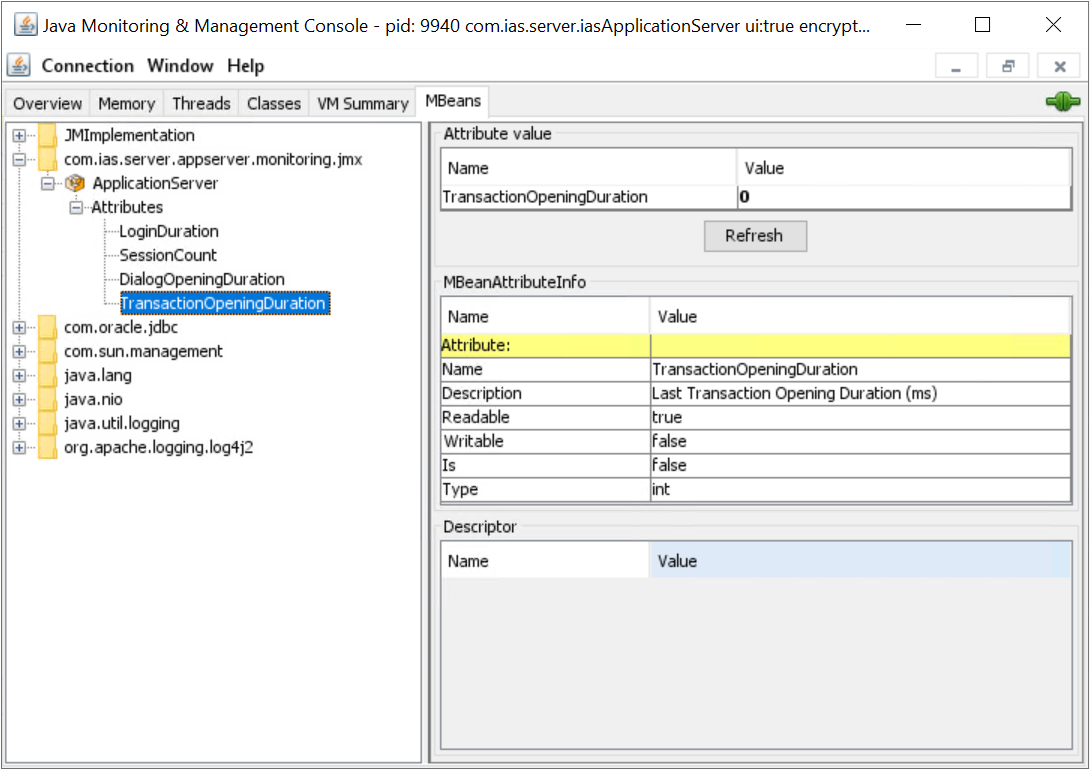Minimize the inner connection frame
Screen dimensions: 1090x769
[956, 67]
